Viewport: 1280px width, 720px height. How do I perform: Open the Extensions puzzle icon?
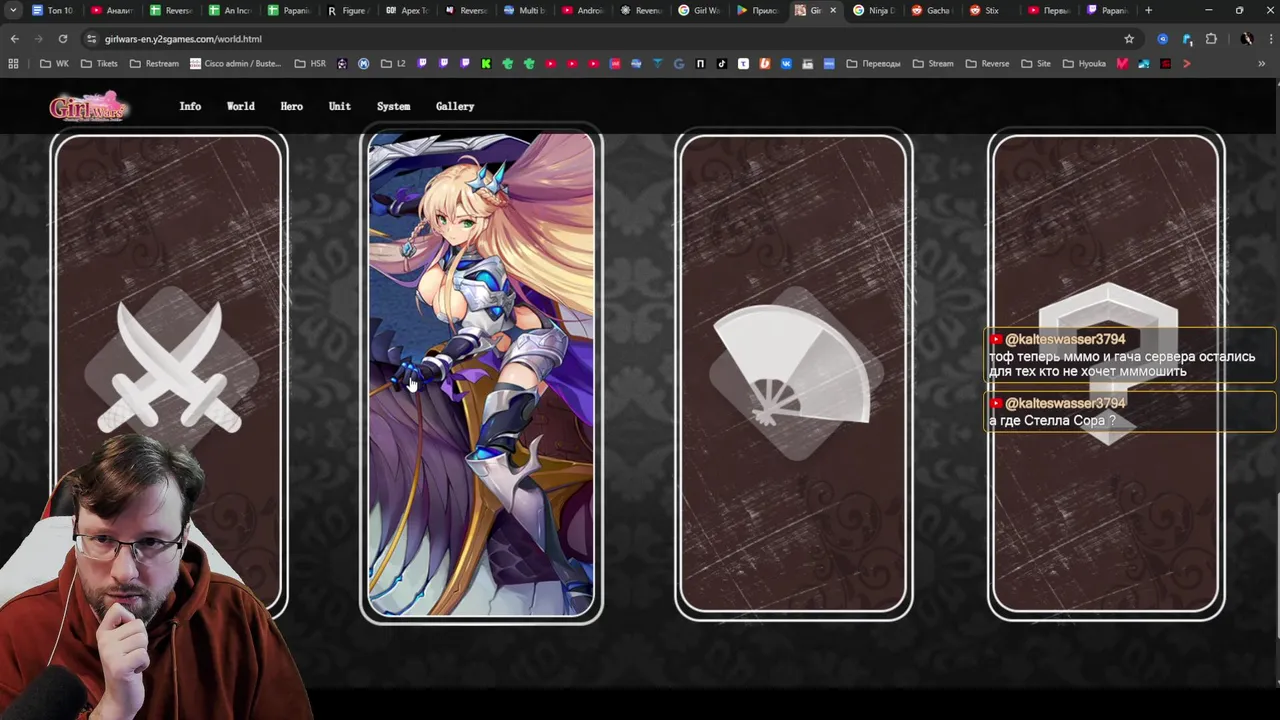click(x=1211, y=39)
